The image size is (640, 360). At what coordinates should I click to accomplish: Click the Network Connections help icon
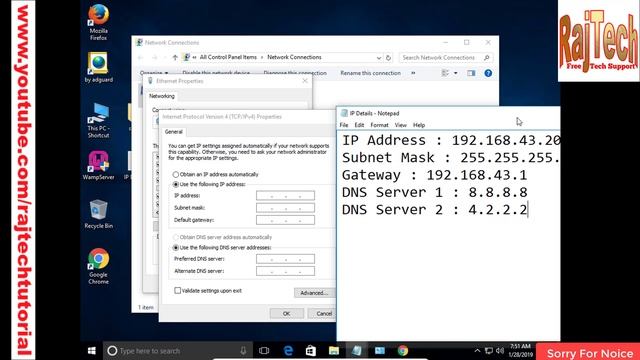point(488,73)
